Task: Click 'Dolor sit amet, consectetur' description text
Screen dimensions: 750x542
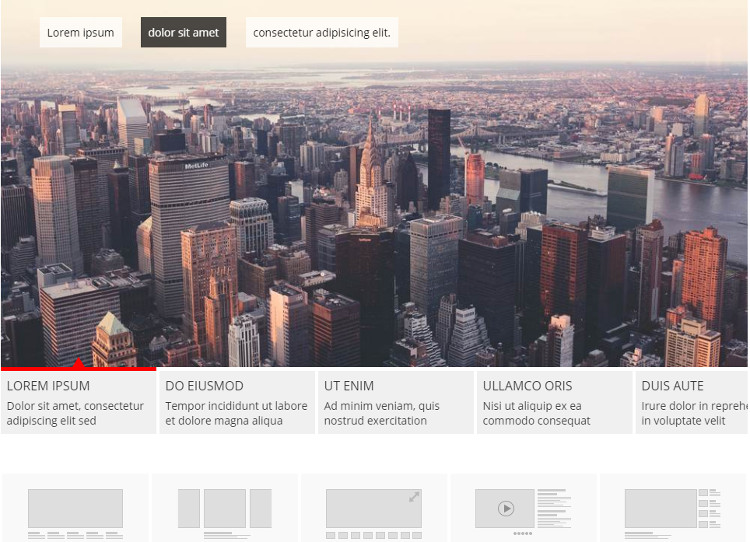Action: [75, 406]
